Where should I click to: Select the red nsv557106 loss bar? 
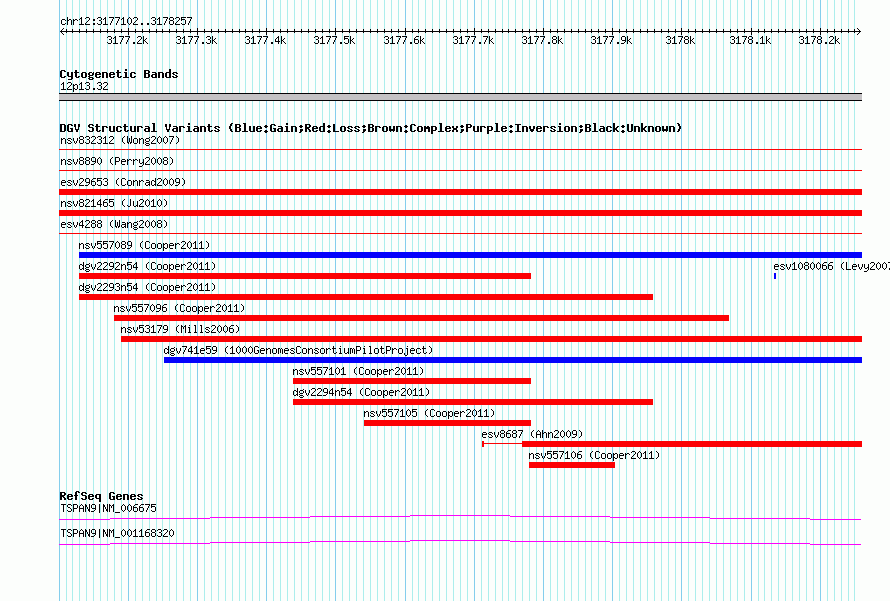click(572, 465)
